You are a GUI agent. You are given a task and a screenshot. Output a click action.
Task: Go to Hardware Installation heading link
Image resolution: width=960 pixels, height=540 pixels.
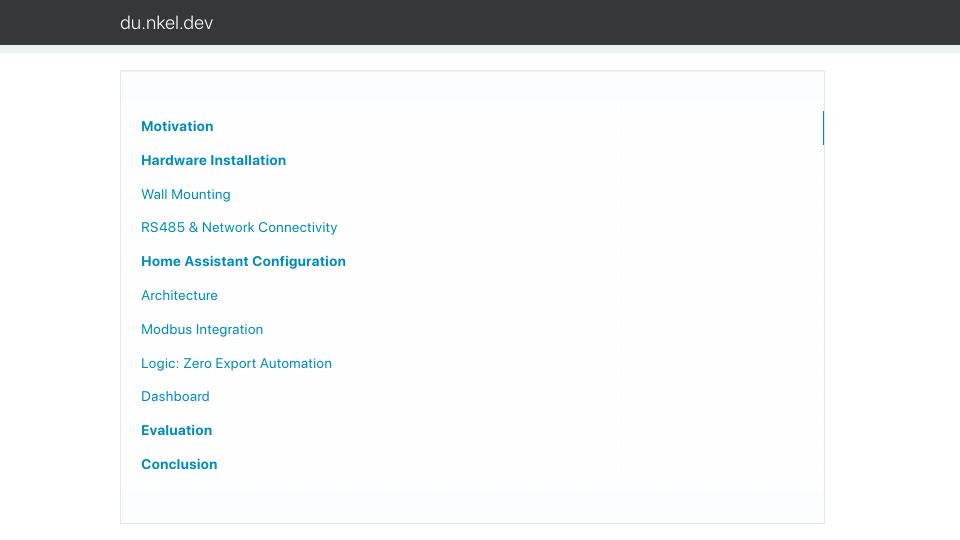coord(214,160)
